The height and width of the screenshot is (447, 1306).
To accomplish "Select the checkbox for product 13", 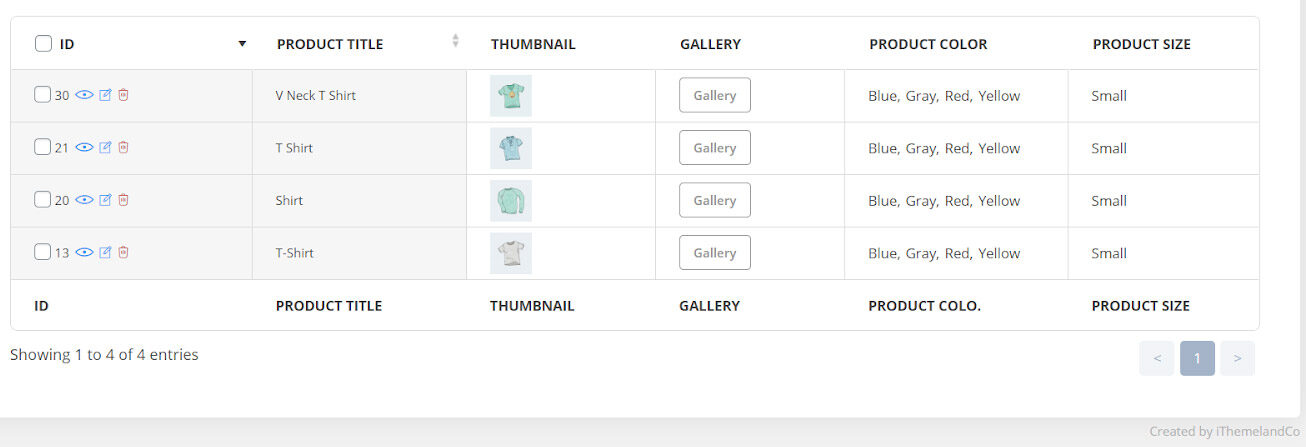I will [42, 252].
